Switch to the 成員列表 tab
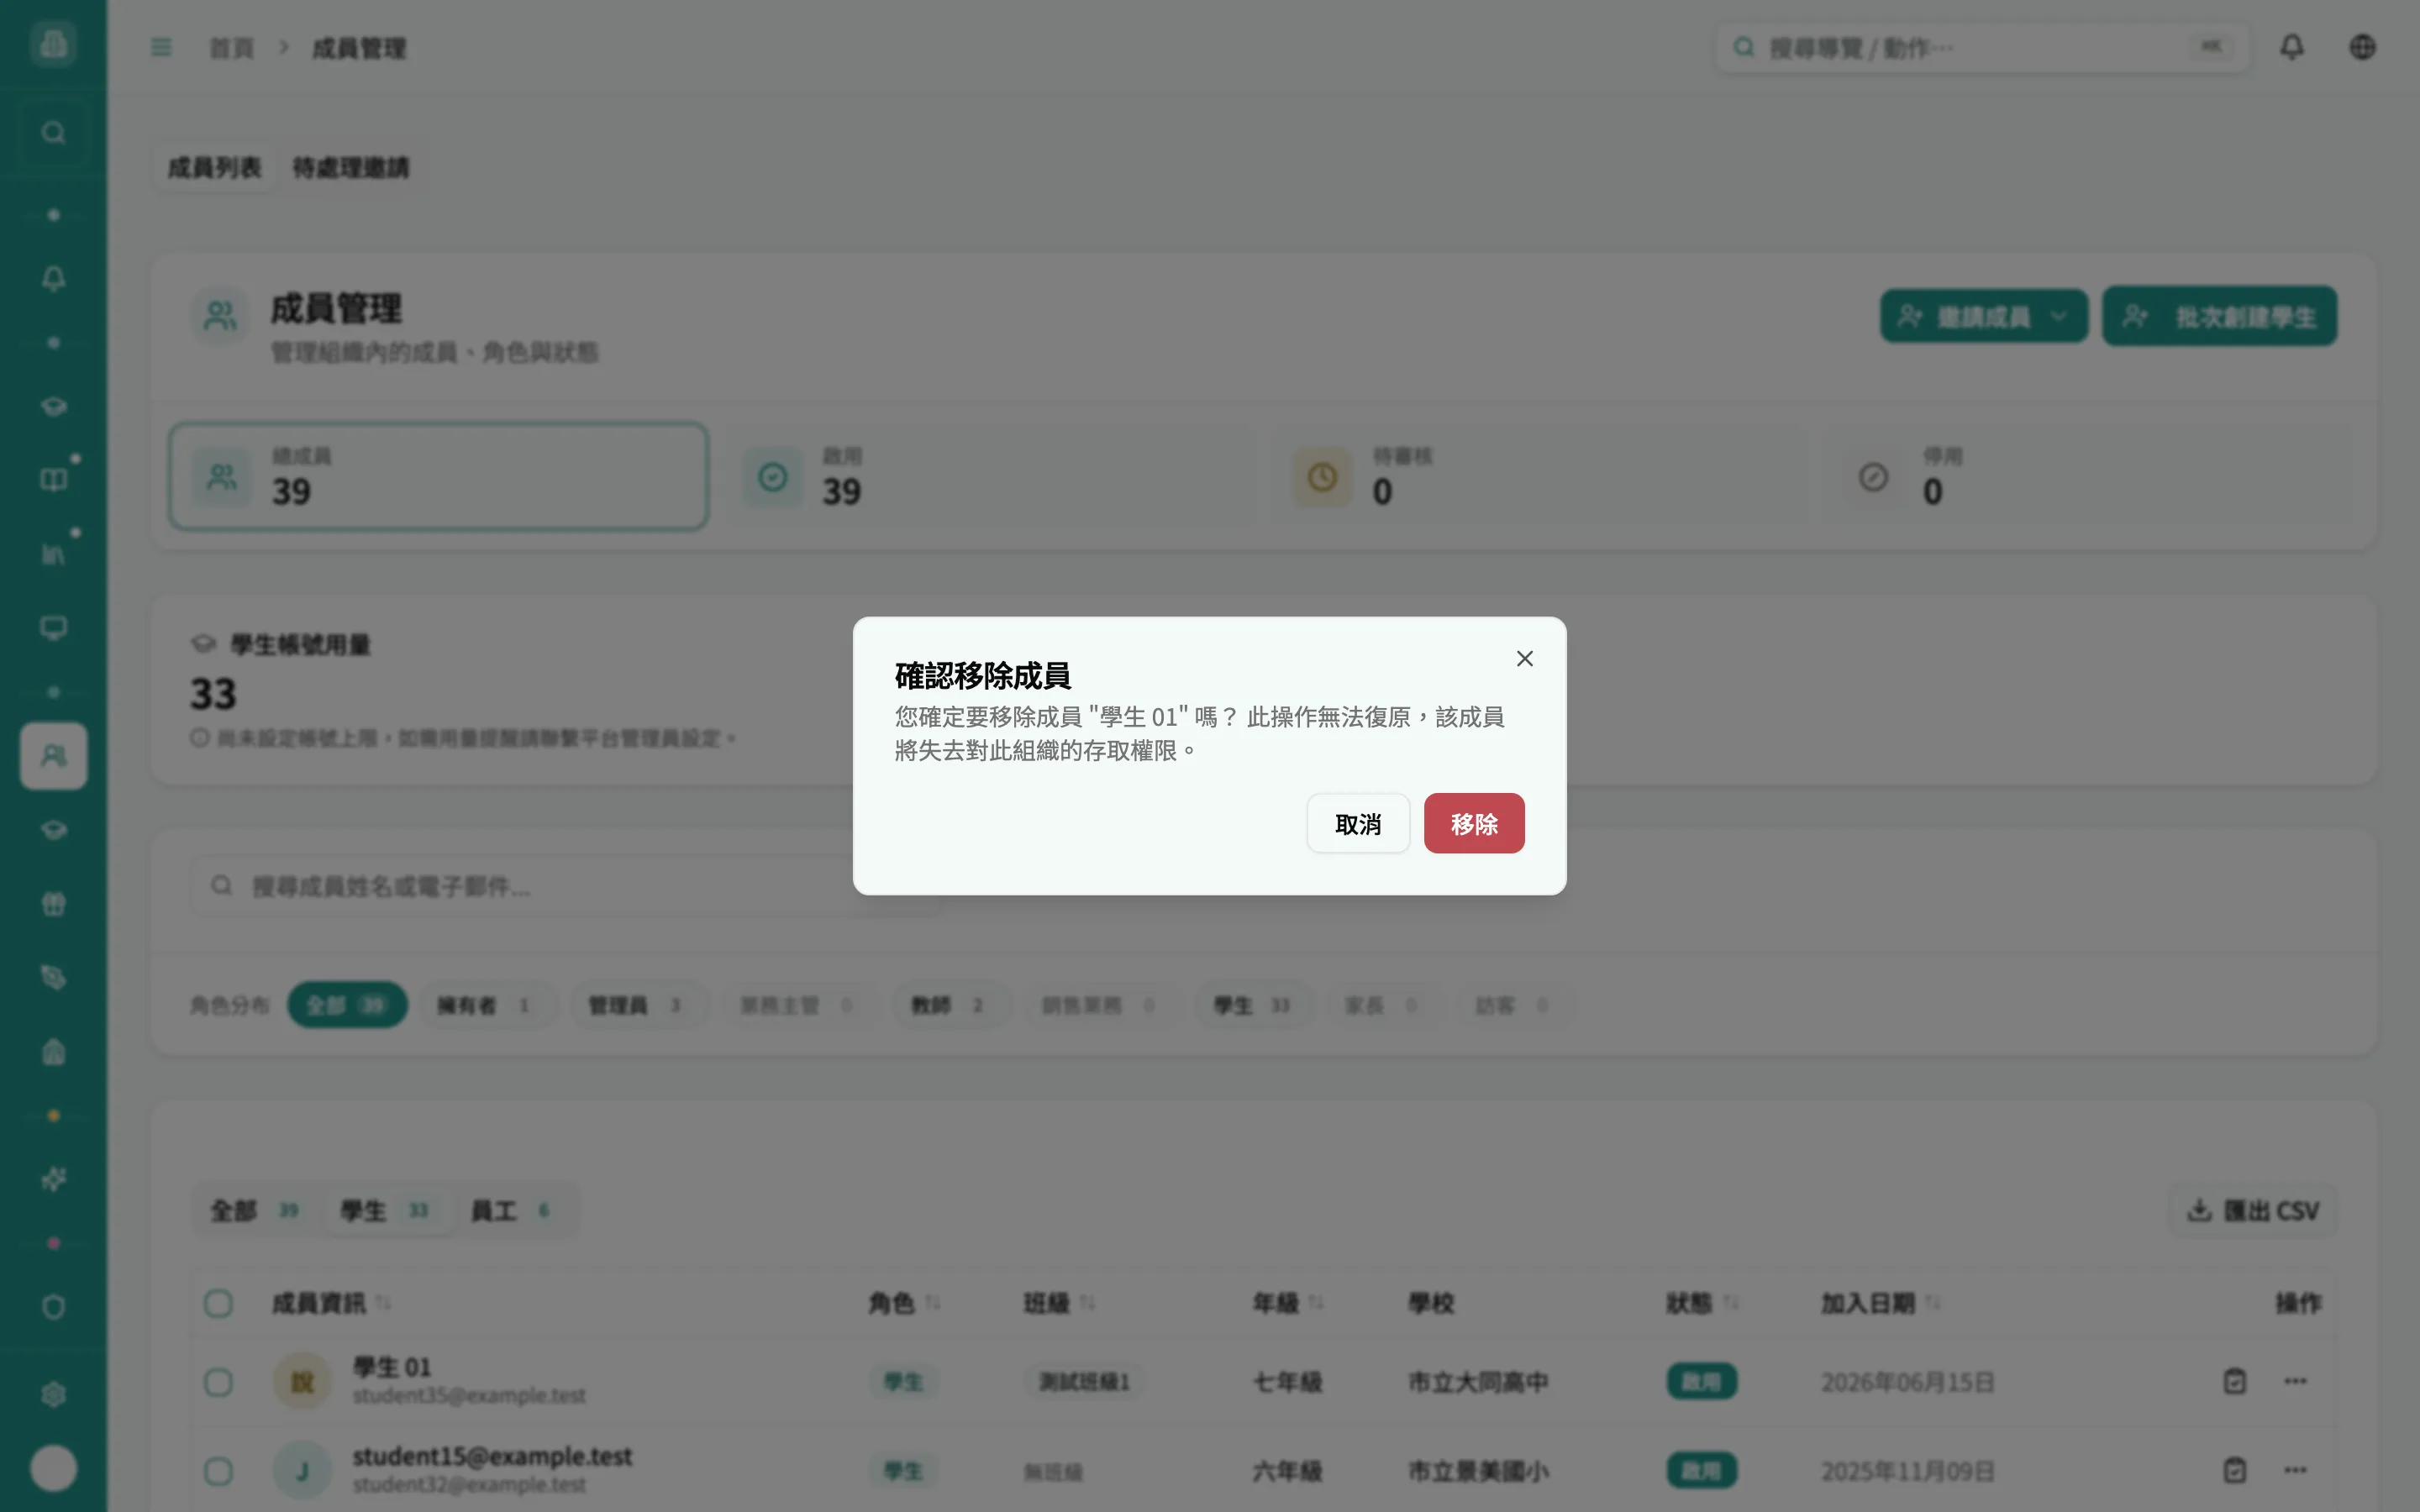Screen dimensions: 2420x1512 click(x=214, y=167)
